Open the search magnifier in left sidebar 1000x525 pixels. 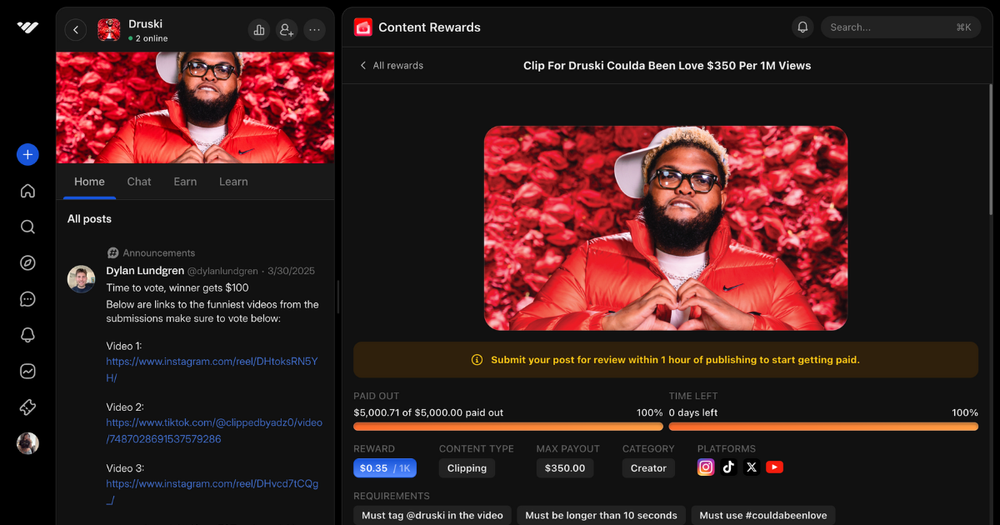(28, 227)
